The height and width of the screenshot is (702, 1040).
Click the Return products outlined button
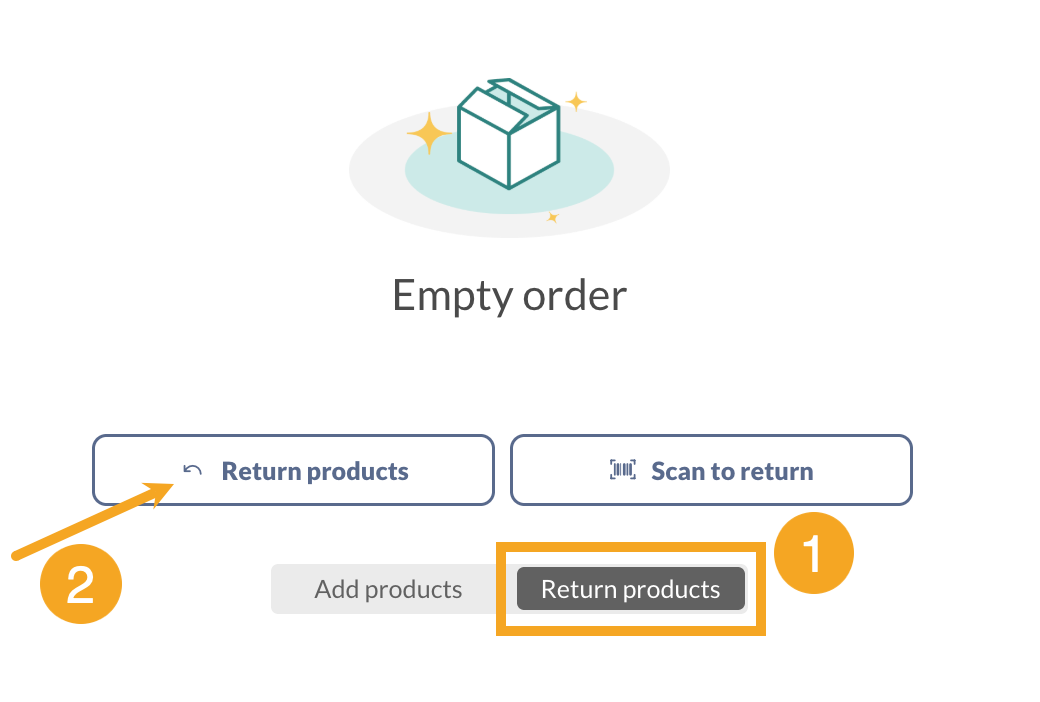293,470
